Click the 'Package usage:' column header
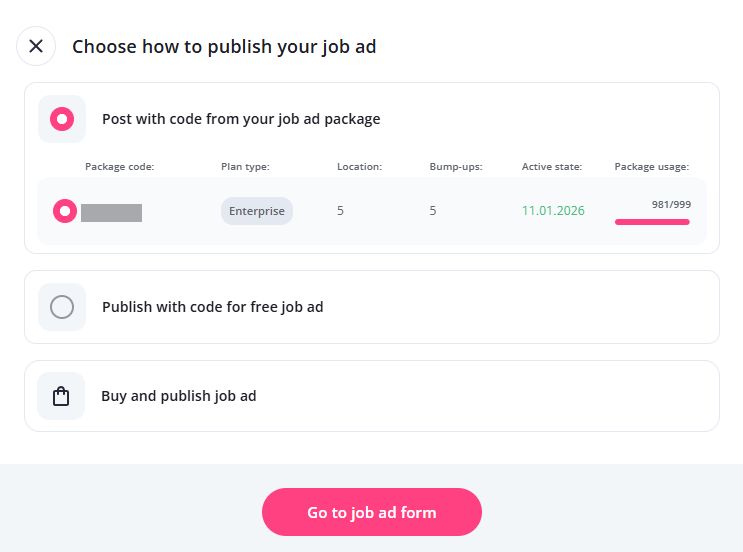The image size is (743, 552). (x=651, y=166)
